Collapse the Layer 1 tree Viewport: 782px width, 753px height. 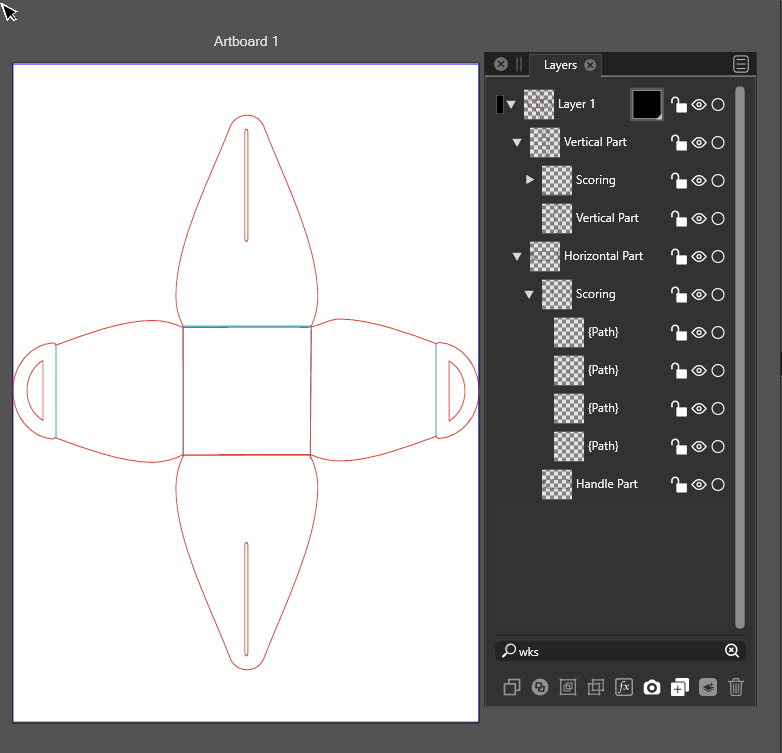coord(511,104)
